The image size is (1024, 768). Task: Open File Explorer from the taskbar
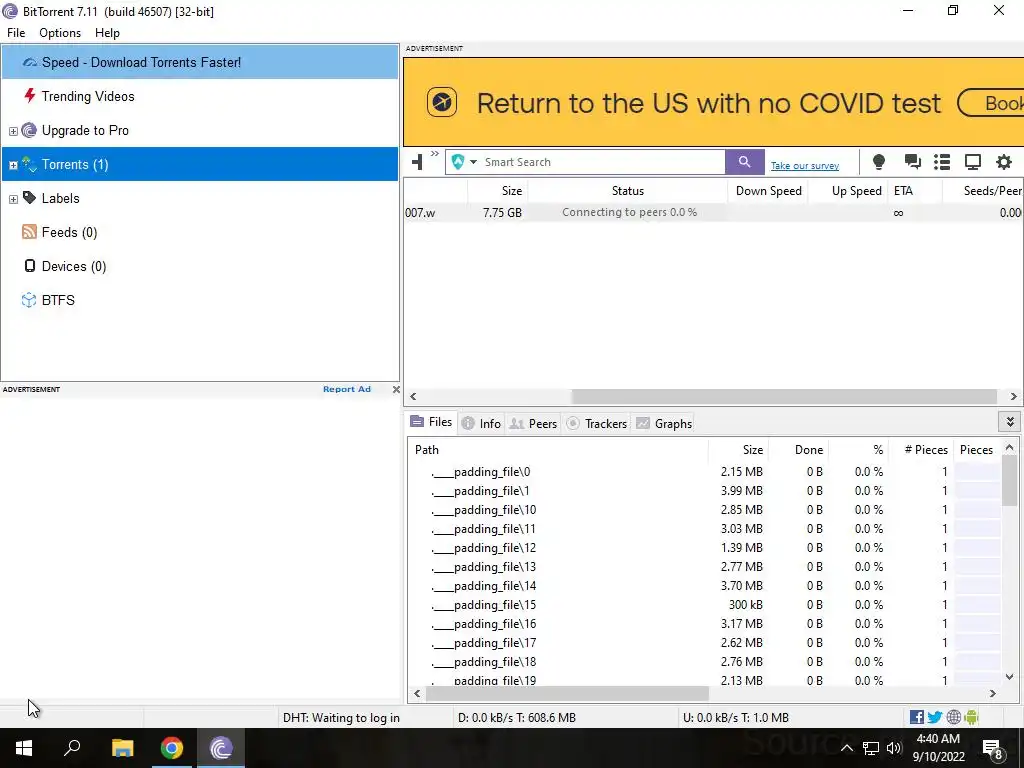(122, 748)
